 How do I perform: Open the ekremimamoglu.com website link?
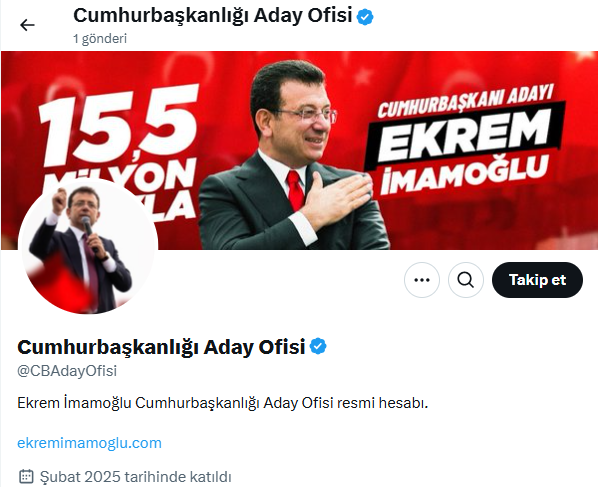point(90,443)
